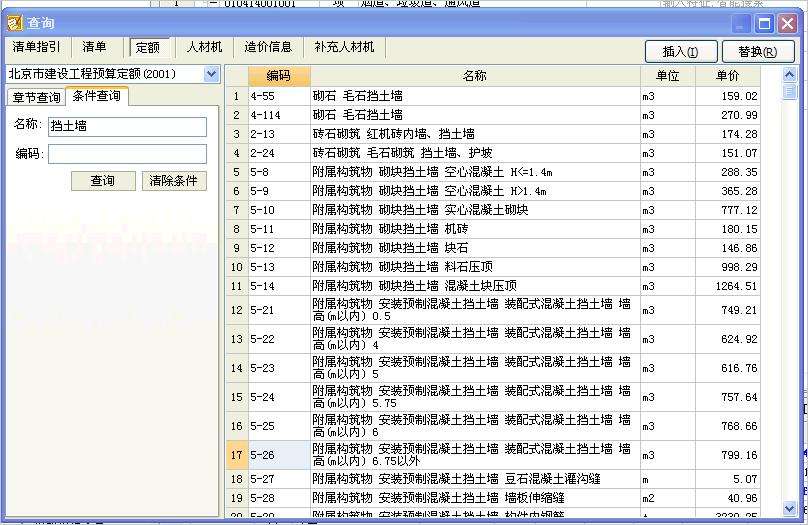Open the 造价信息 tab
Screen dimensions: 808x525
tap(268, 47)
